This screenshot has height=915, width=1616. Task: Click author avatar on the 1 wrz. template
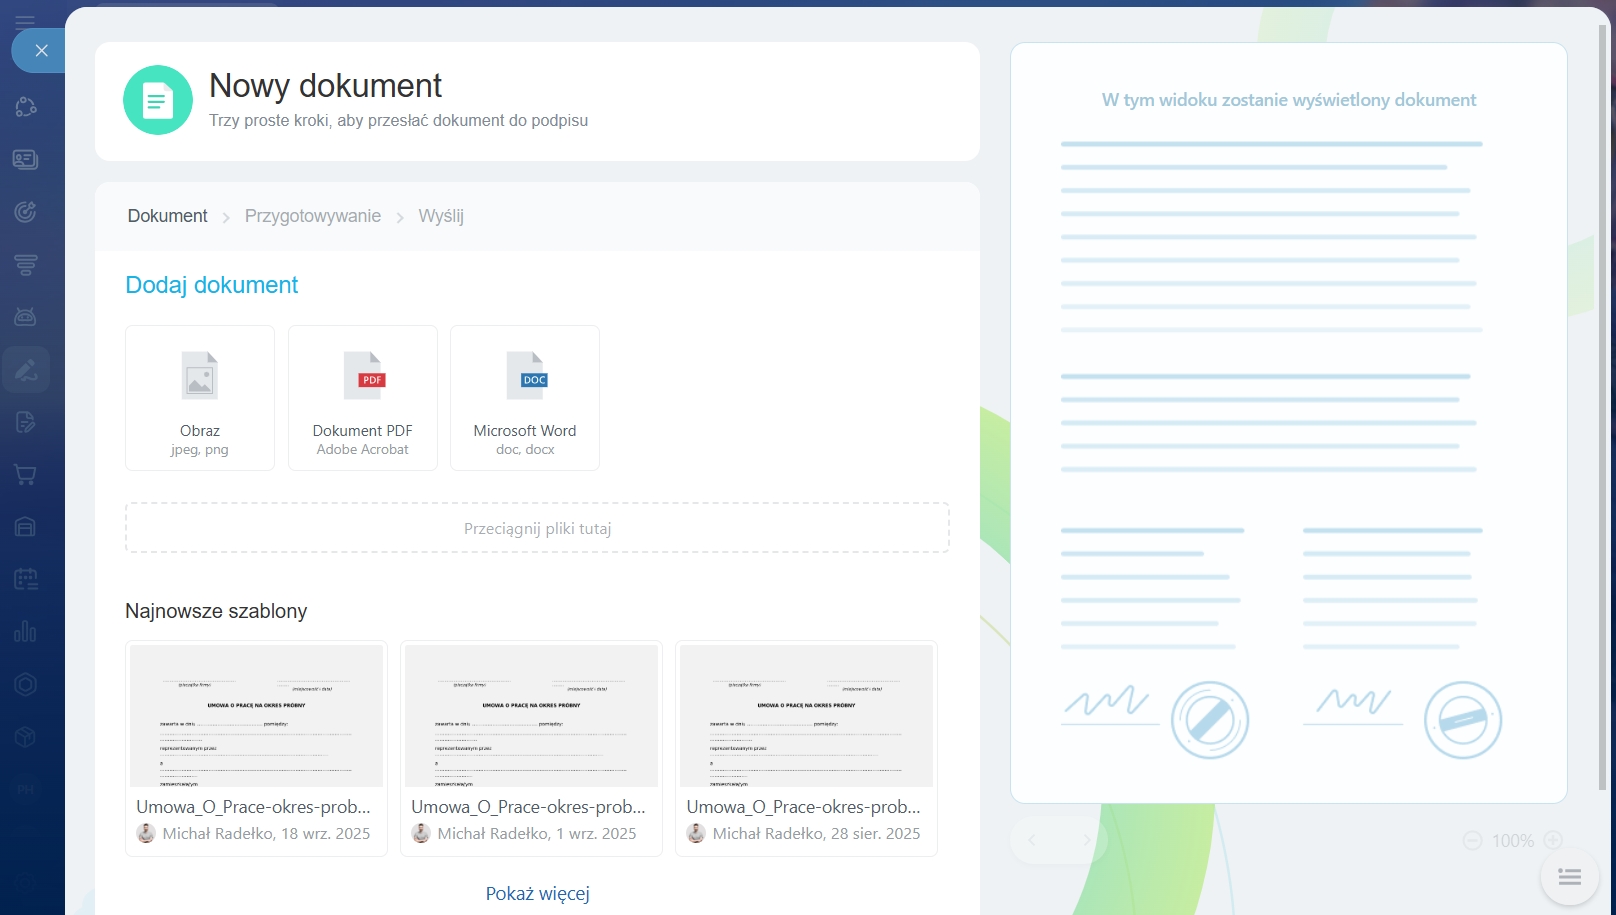point(421,833)
